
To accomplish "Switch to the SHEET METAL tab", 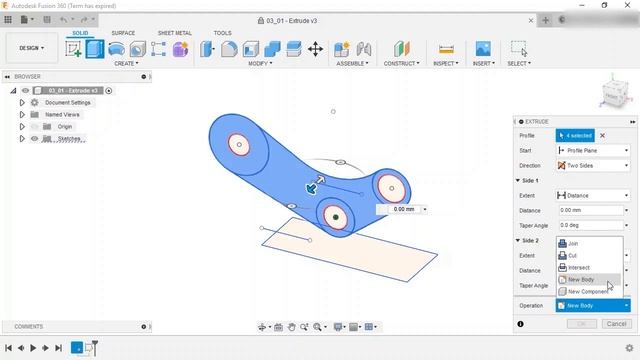I will (x=174, y=33).
